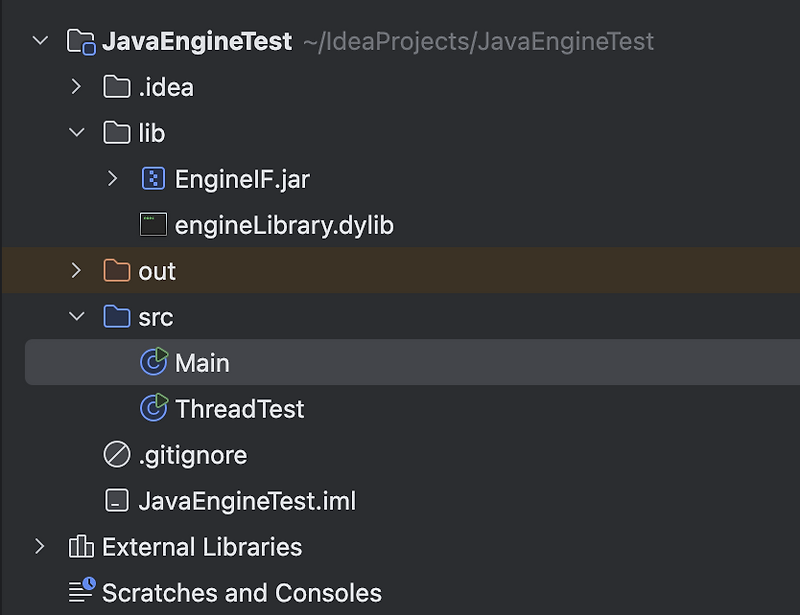This screenshot has height=615, width=800.
Task: Click the JavaEngineTest project folder icon
Action: (x=78, y=40)
